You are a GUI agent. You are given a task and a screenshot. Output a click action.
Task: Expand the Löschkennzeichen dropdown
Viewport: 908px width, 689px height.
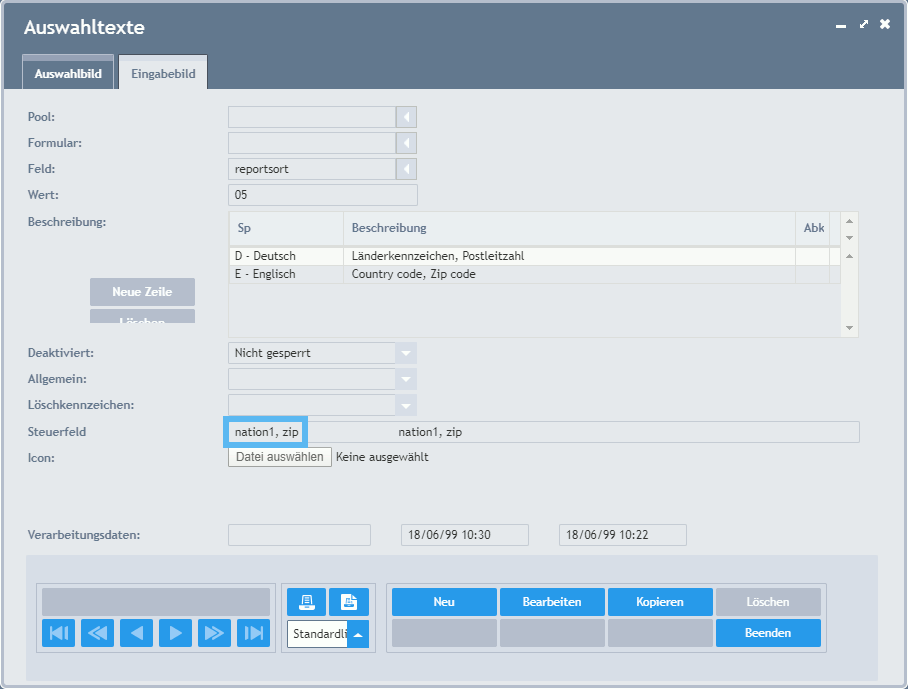point(406,405)
